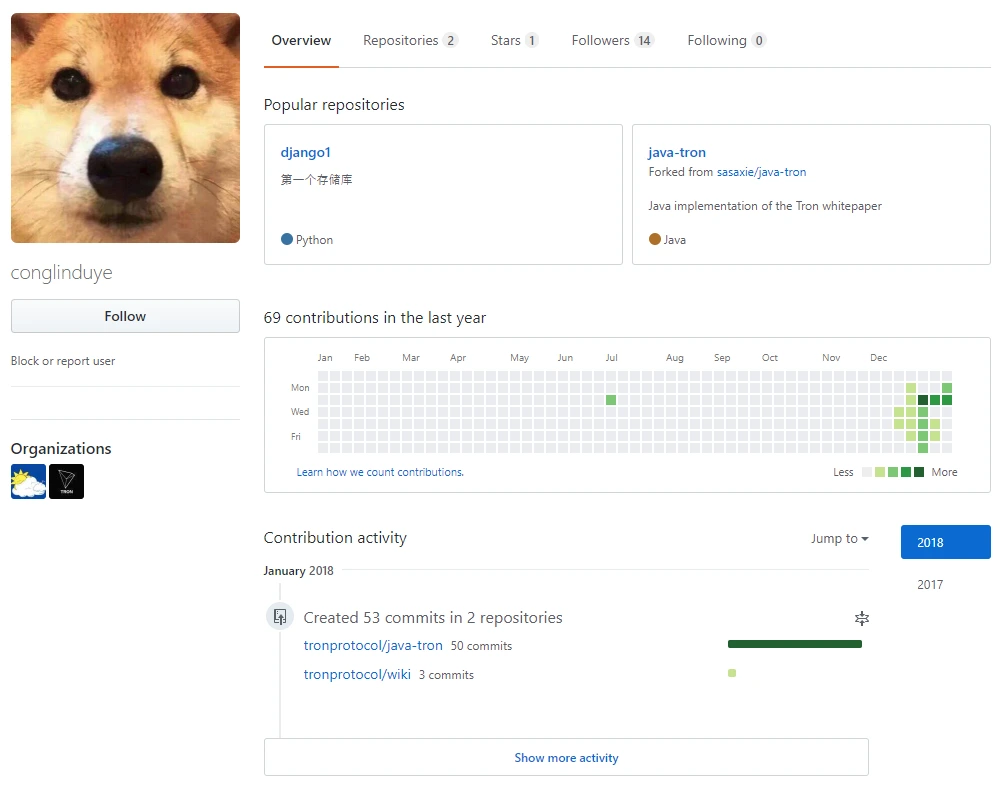The height and width of the screenshot is (790, 1001).
Task: Open the conglinduye profile picture
Action: [125, 128]
